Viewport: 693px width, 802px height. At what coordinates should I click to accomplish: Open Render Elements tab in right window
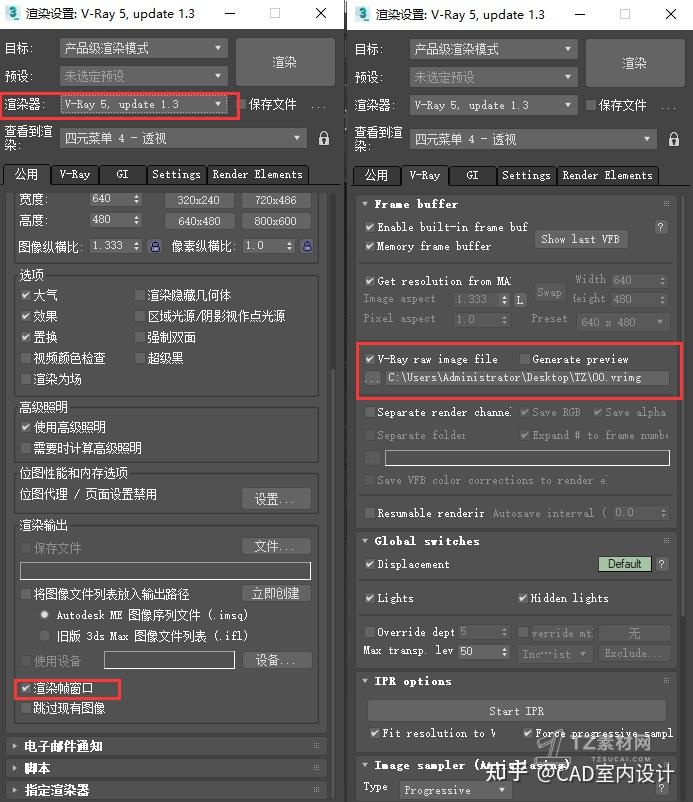pos(608,175)
